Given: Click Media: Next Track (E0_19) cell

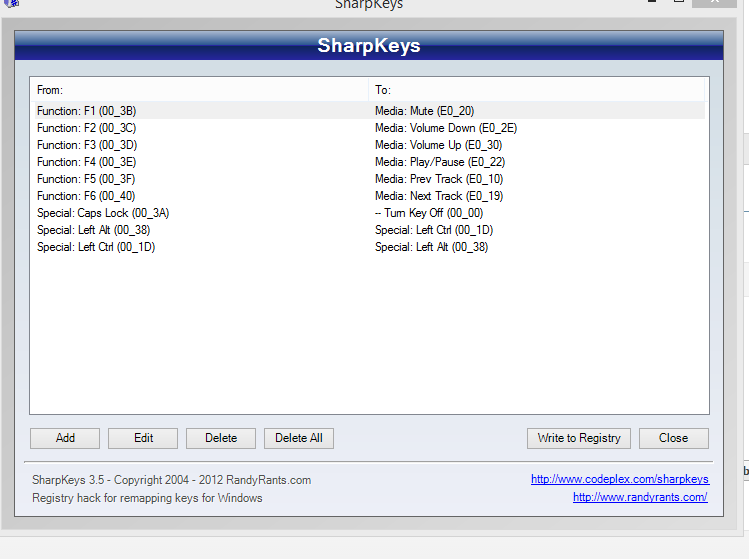Looking at the screenshot, I should [439, 196].
